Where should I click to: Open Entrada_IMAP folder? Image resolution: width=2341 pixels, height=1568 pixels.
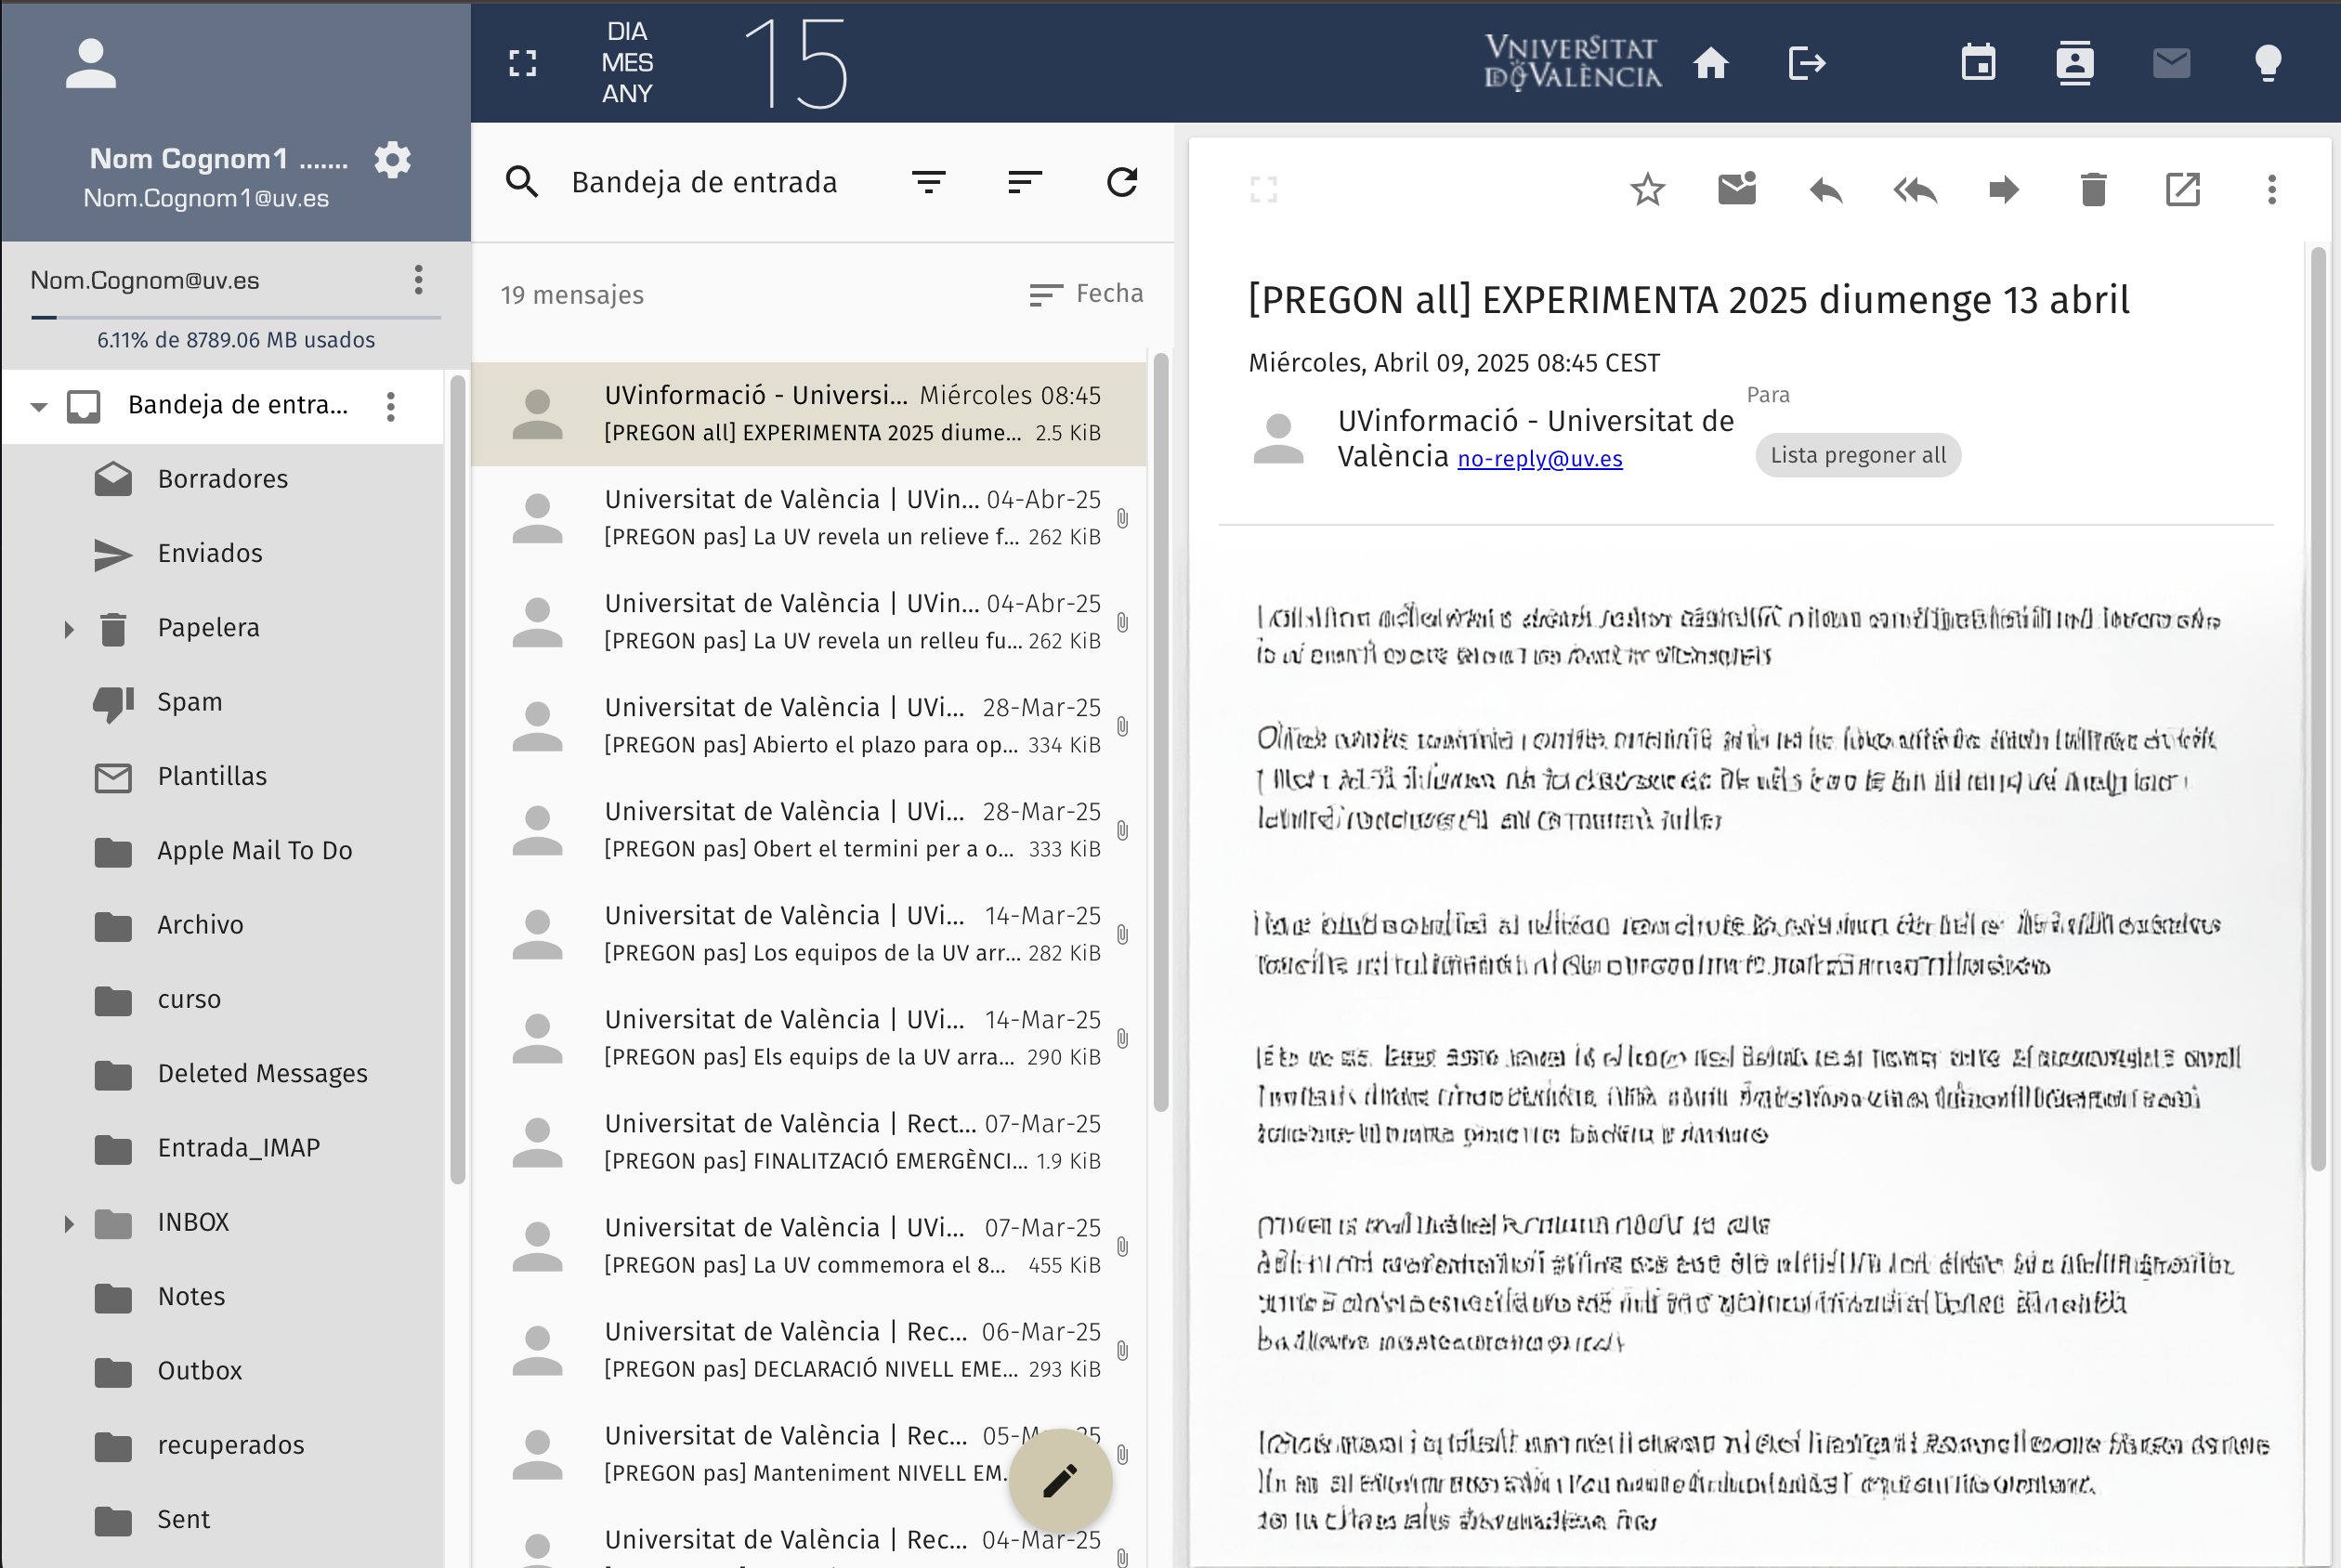click(x=222, y=1148)
